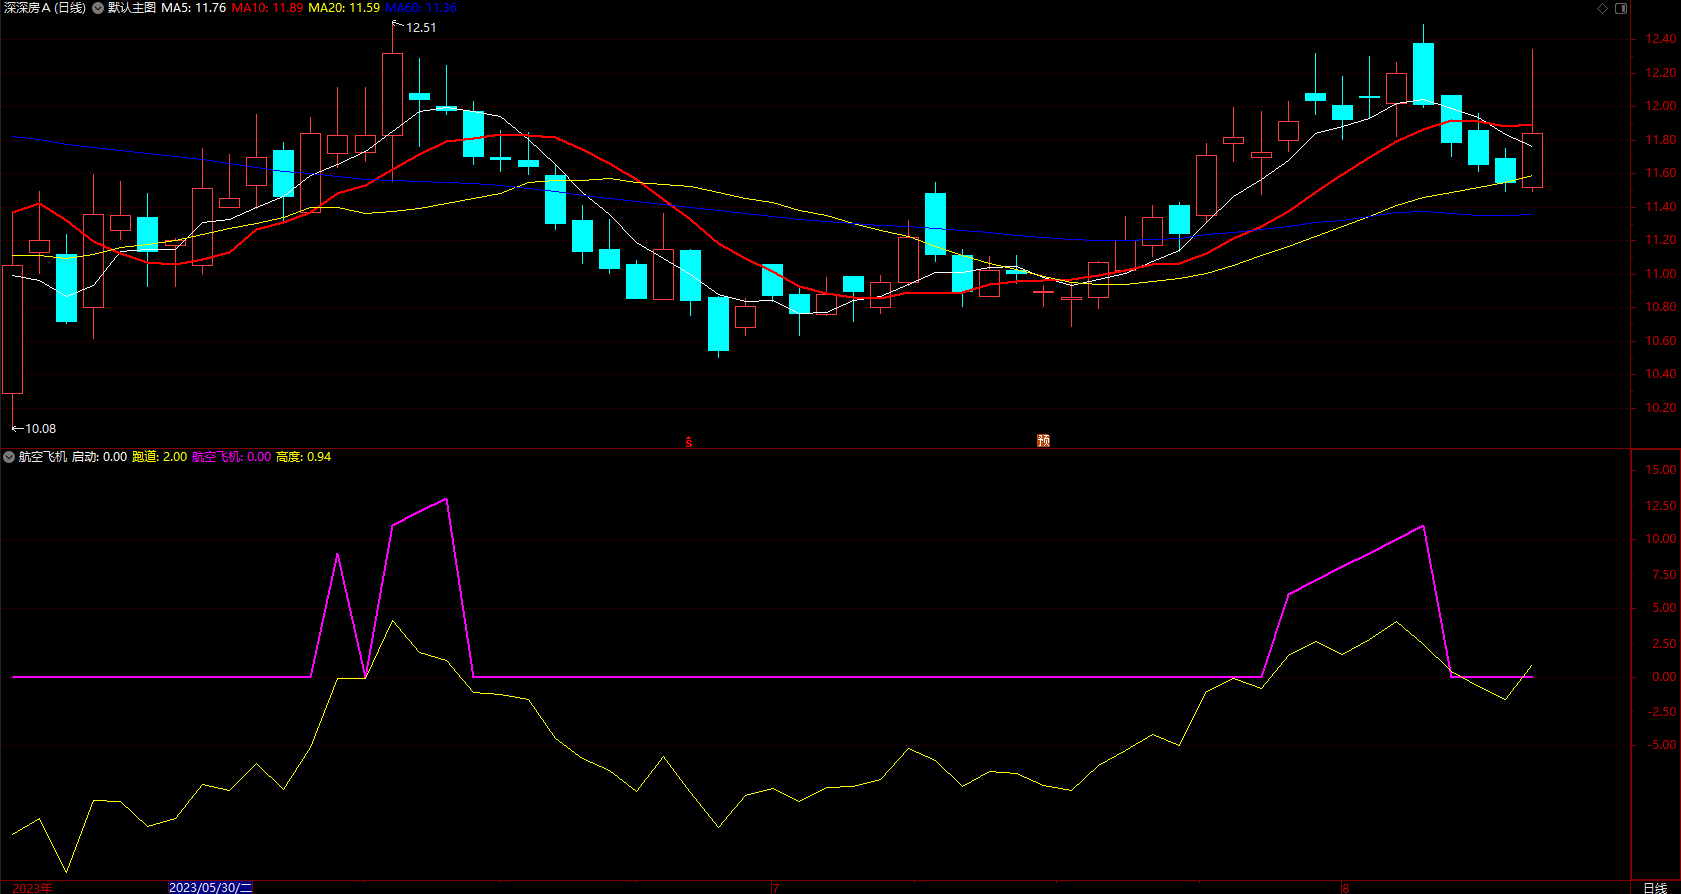Click the 日线 period button bottom right
This screenshot has height=894, width=1681.
coord(1655,888)
